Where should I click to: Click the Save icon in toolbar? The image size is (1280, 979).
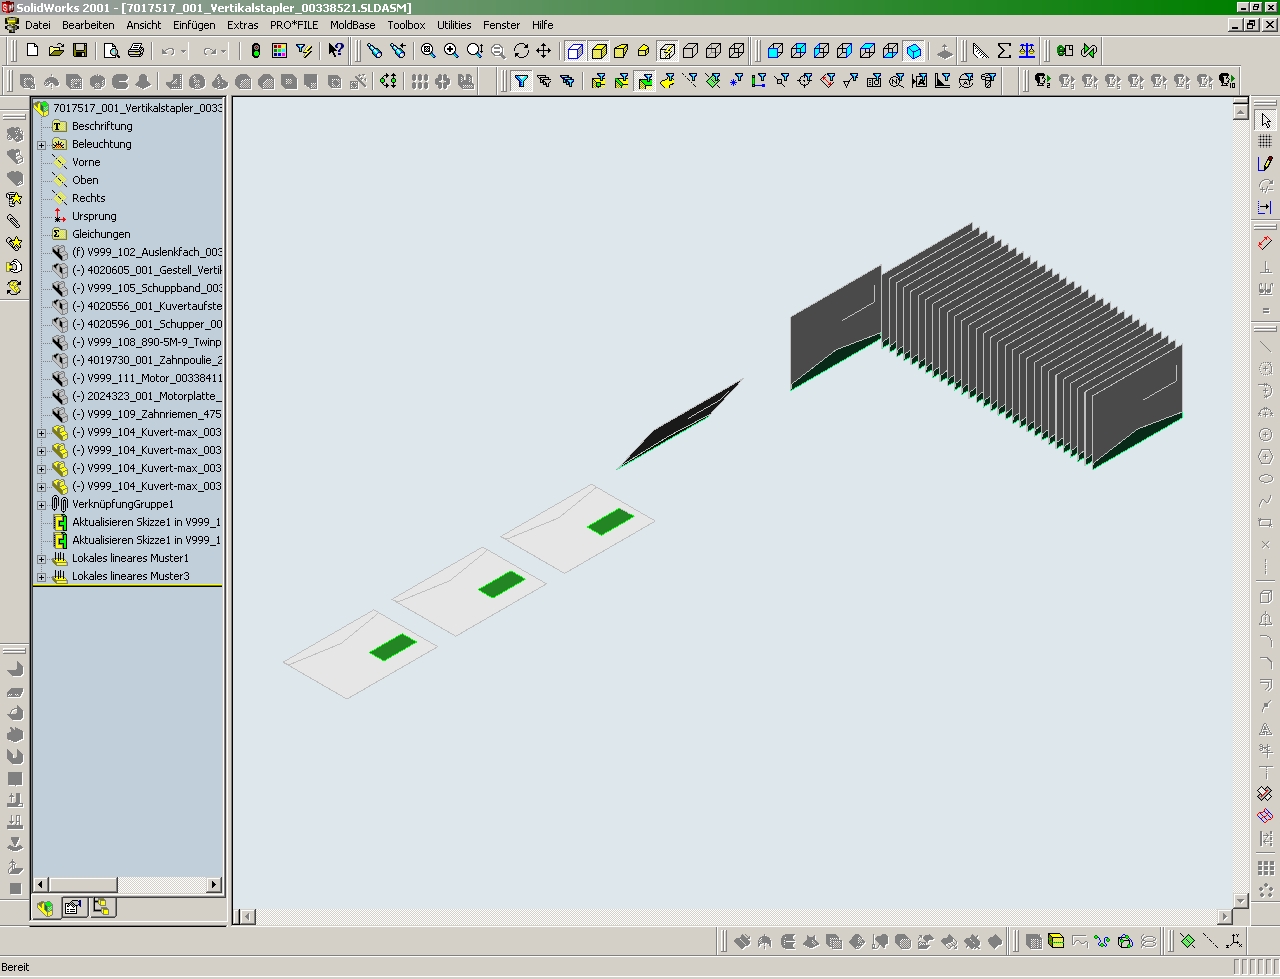coord(80,51)
